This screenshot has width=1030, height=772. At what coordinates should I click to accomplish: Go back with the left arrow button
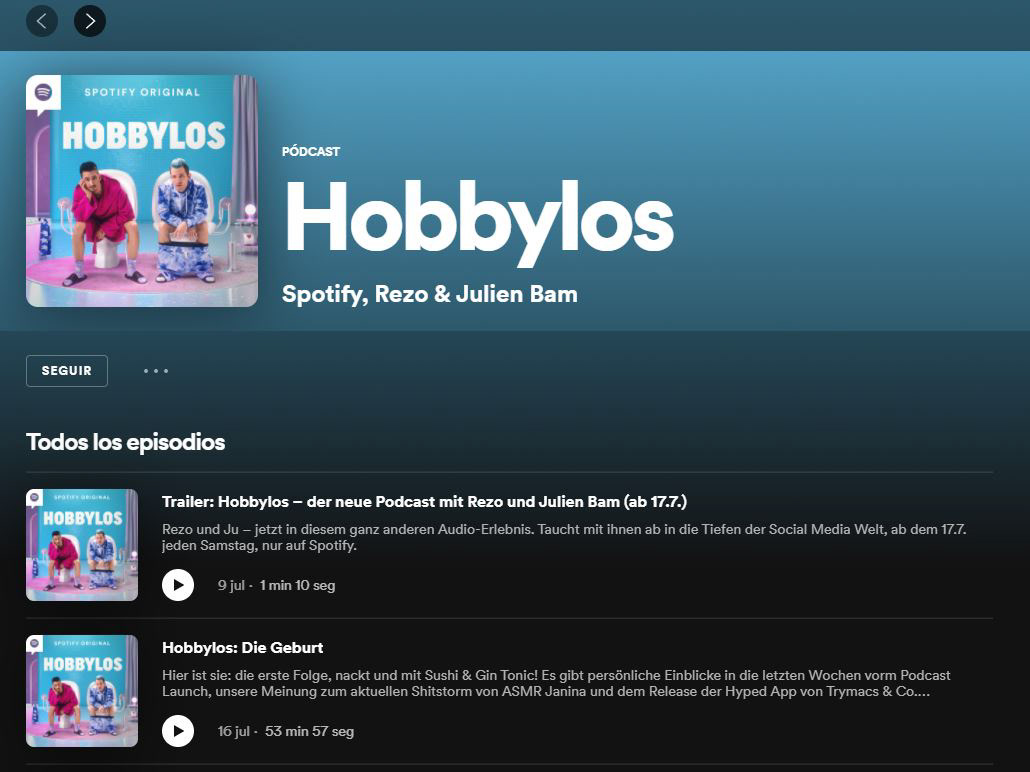pyautogui.click(x=42, y=21)
